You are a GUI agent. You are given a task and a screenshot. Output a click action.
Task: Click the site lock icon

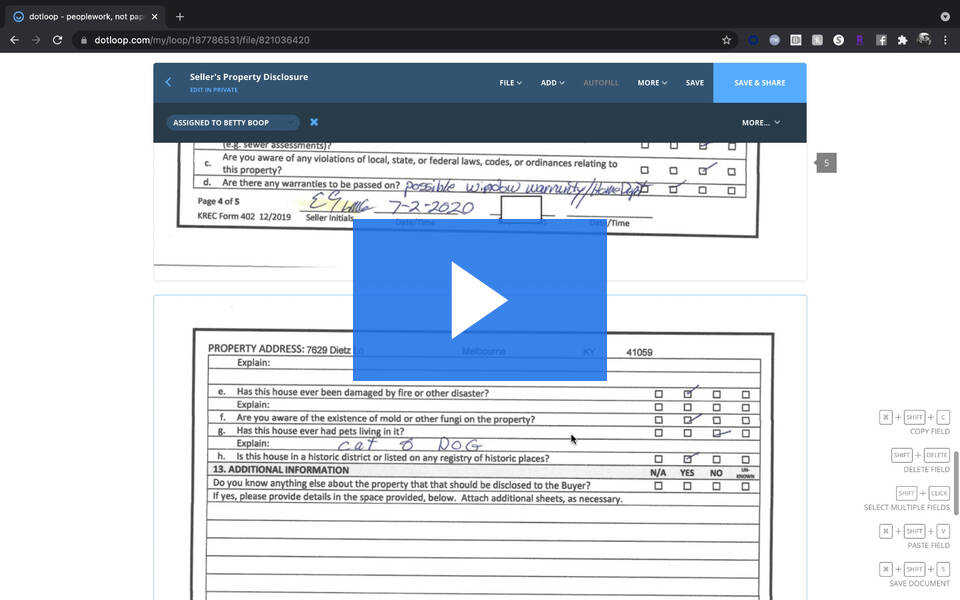(x=84, y=40)
